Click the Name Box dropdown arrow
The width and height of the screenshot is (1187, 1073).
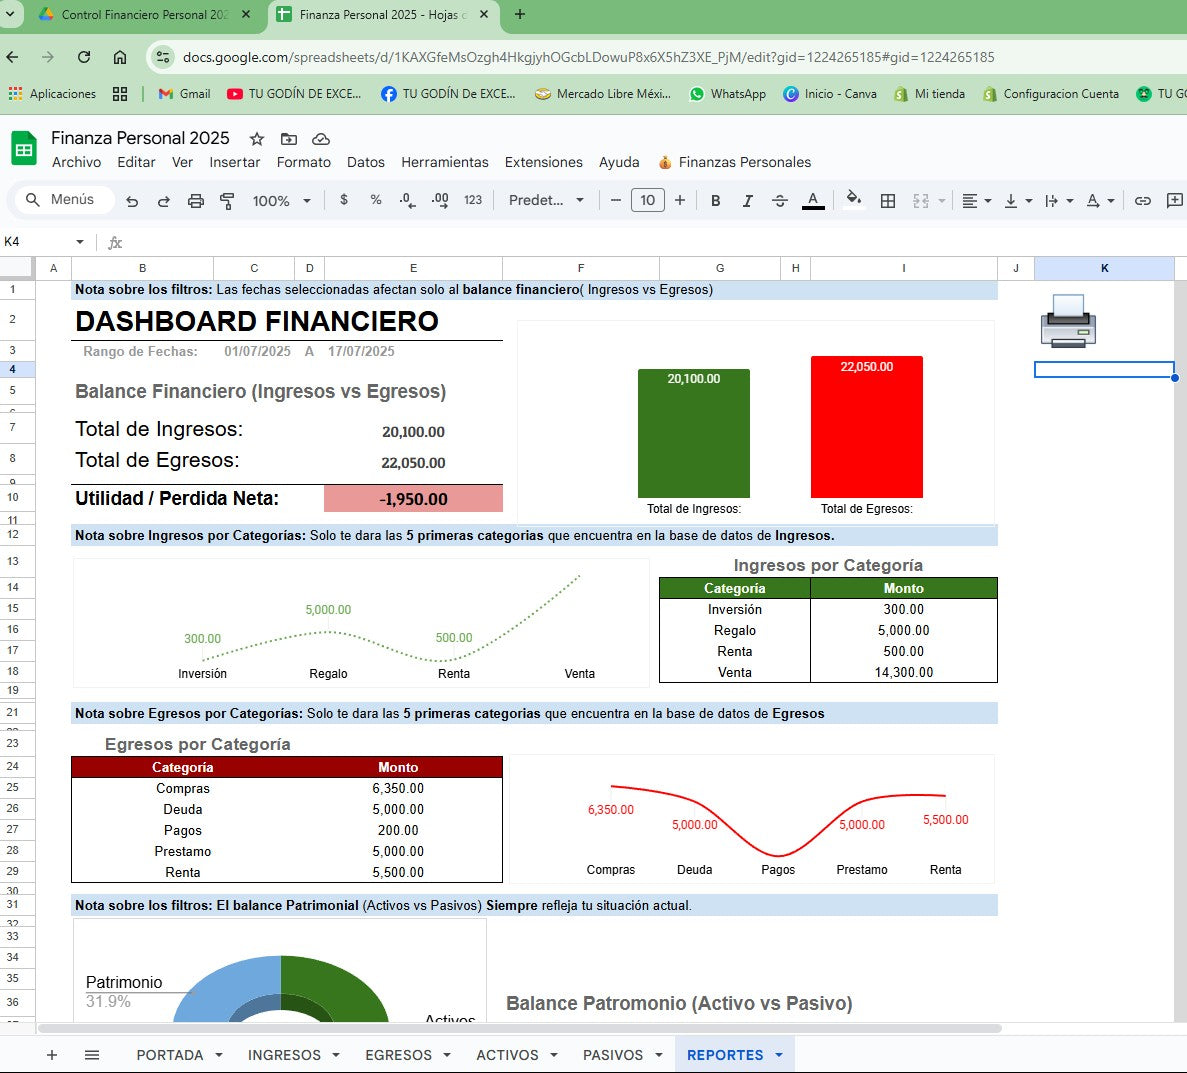pos(79,242)
